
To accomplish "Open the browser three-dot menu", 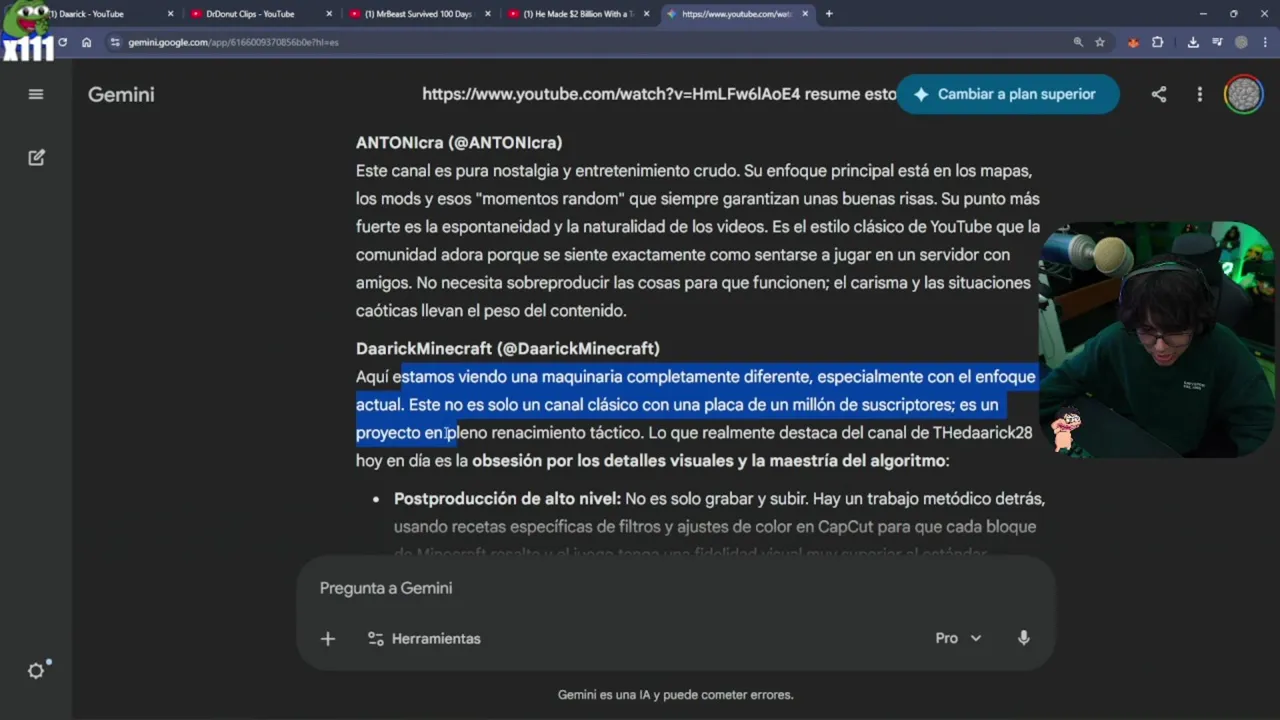I will tap(1263, 42).
